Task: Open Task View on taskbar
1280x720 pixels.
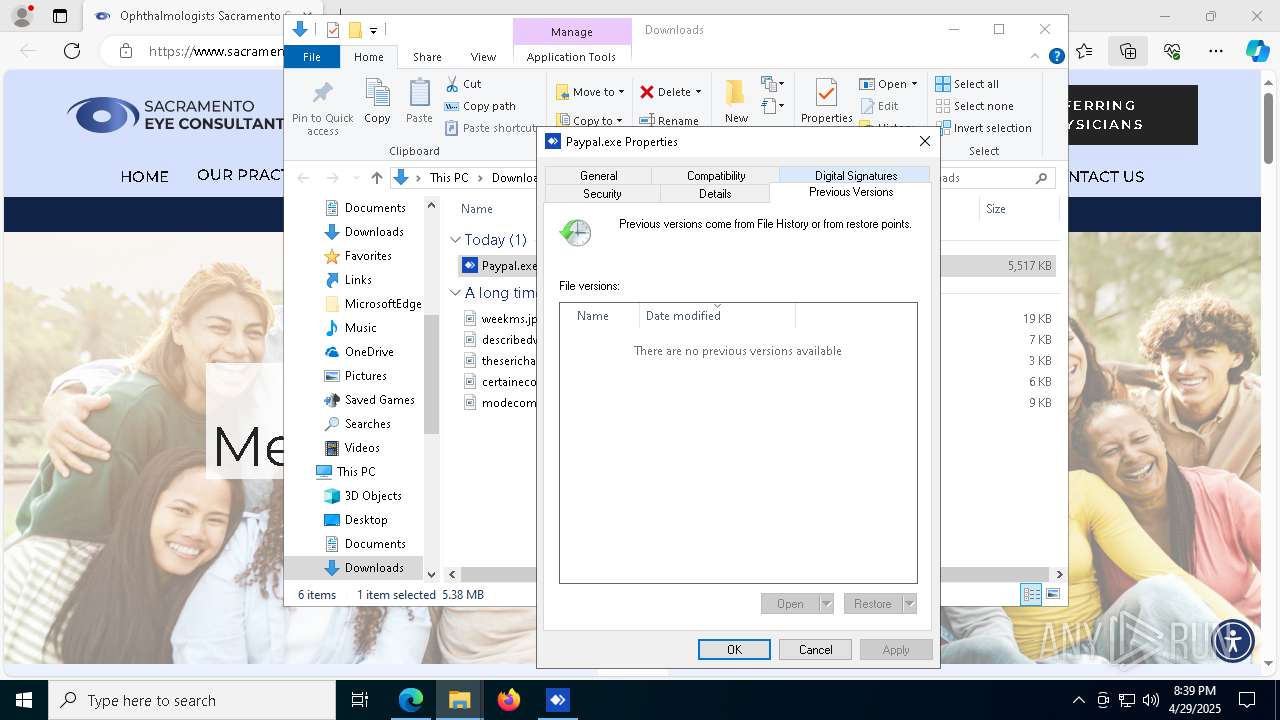Action: click(360, 700)
